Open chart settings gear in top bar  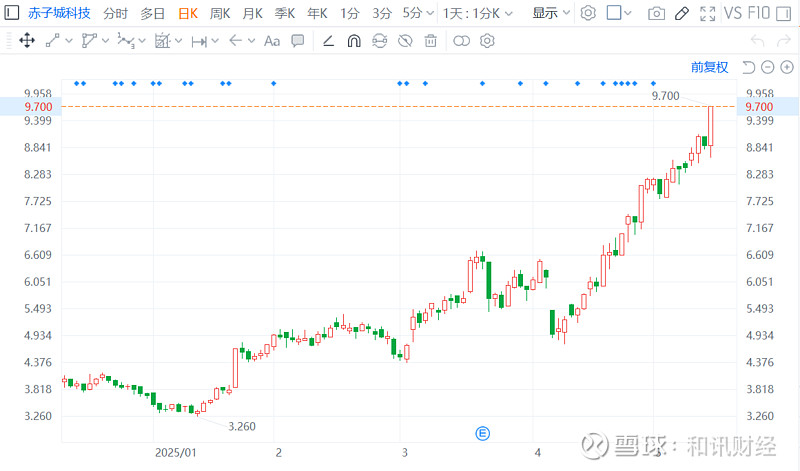pyautogui.click(x=588, y=13)
